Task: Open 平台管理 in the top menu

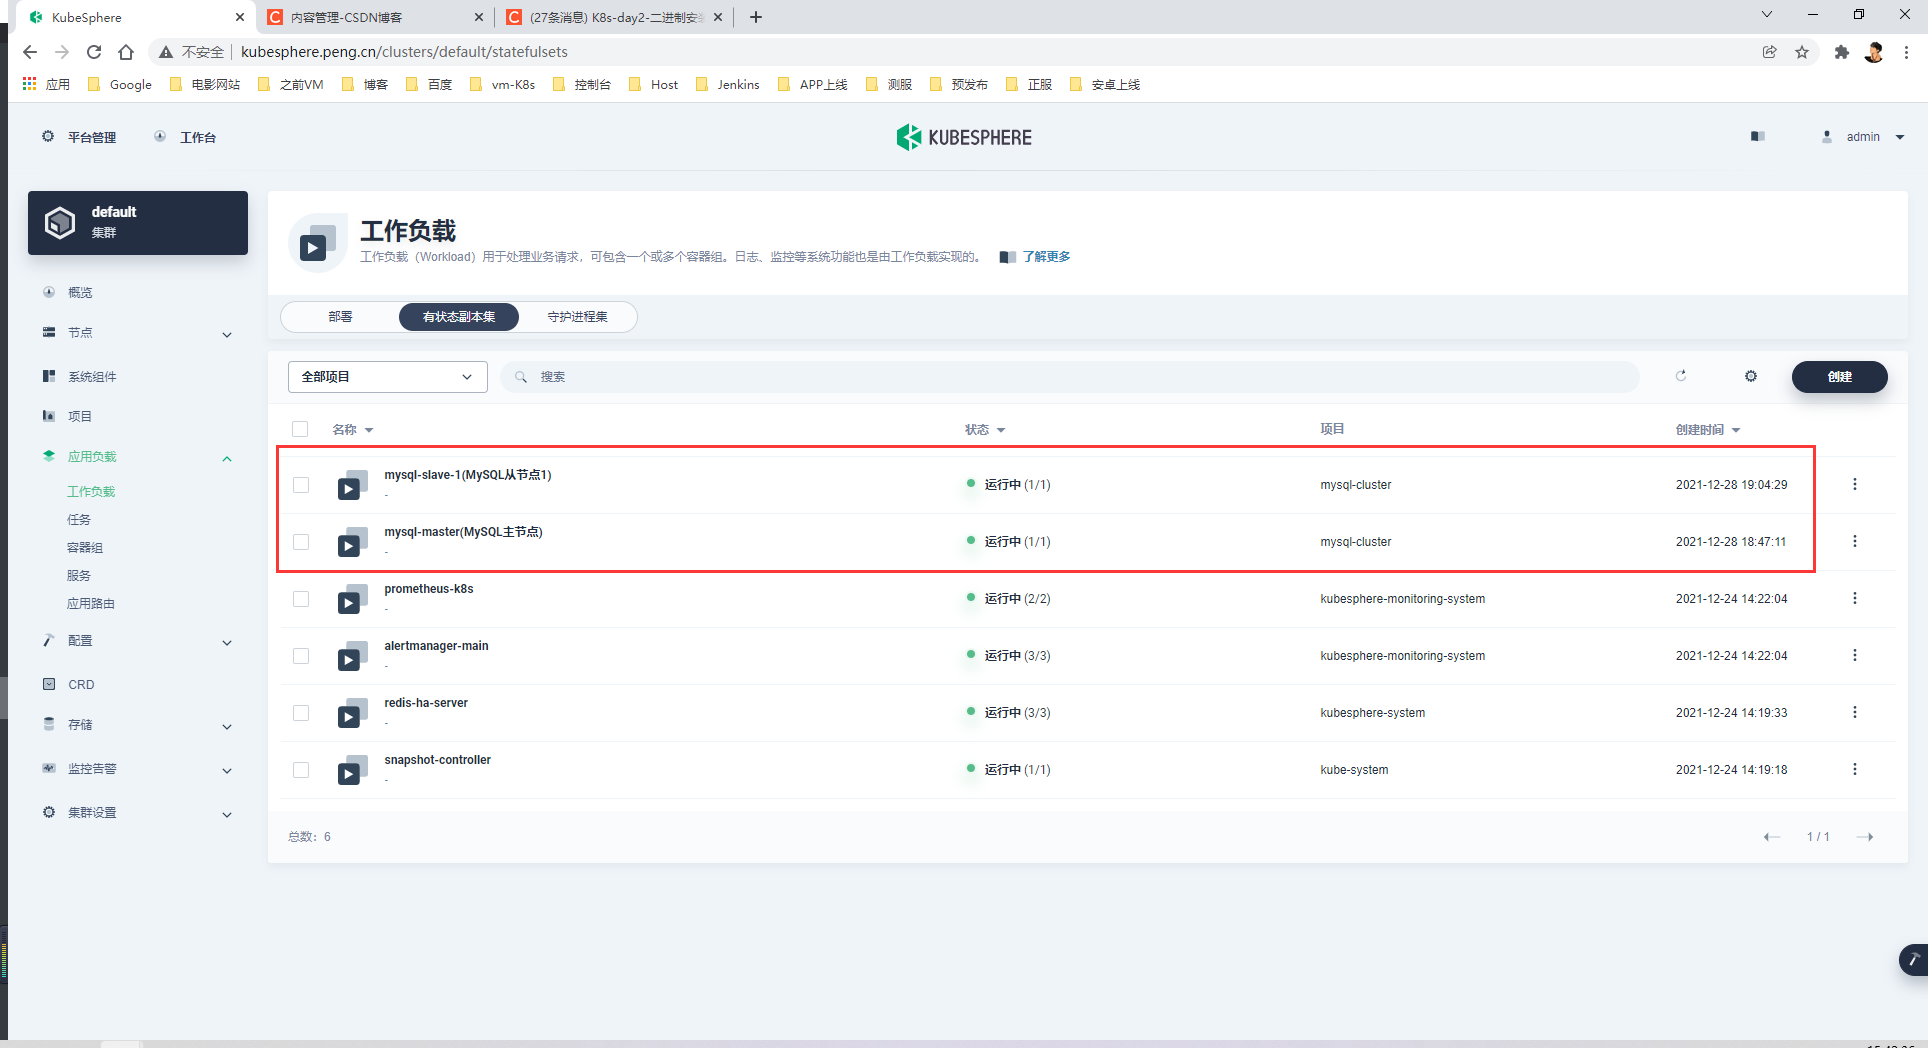Action: pos(79,137)
